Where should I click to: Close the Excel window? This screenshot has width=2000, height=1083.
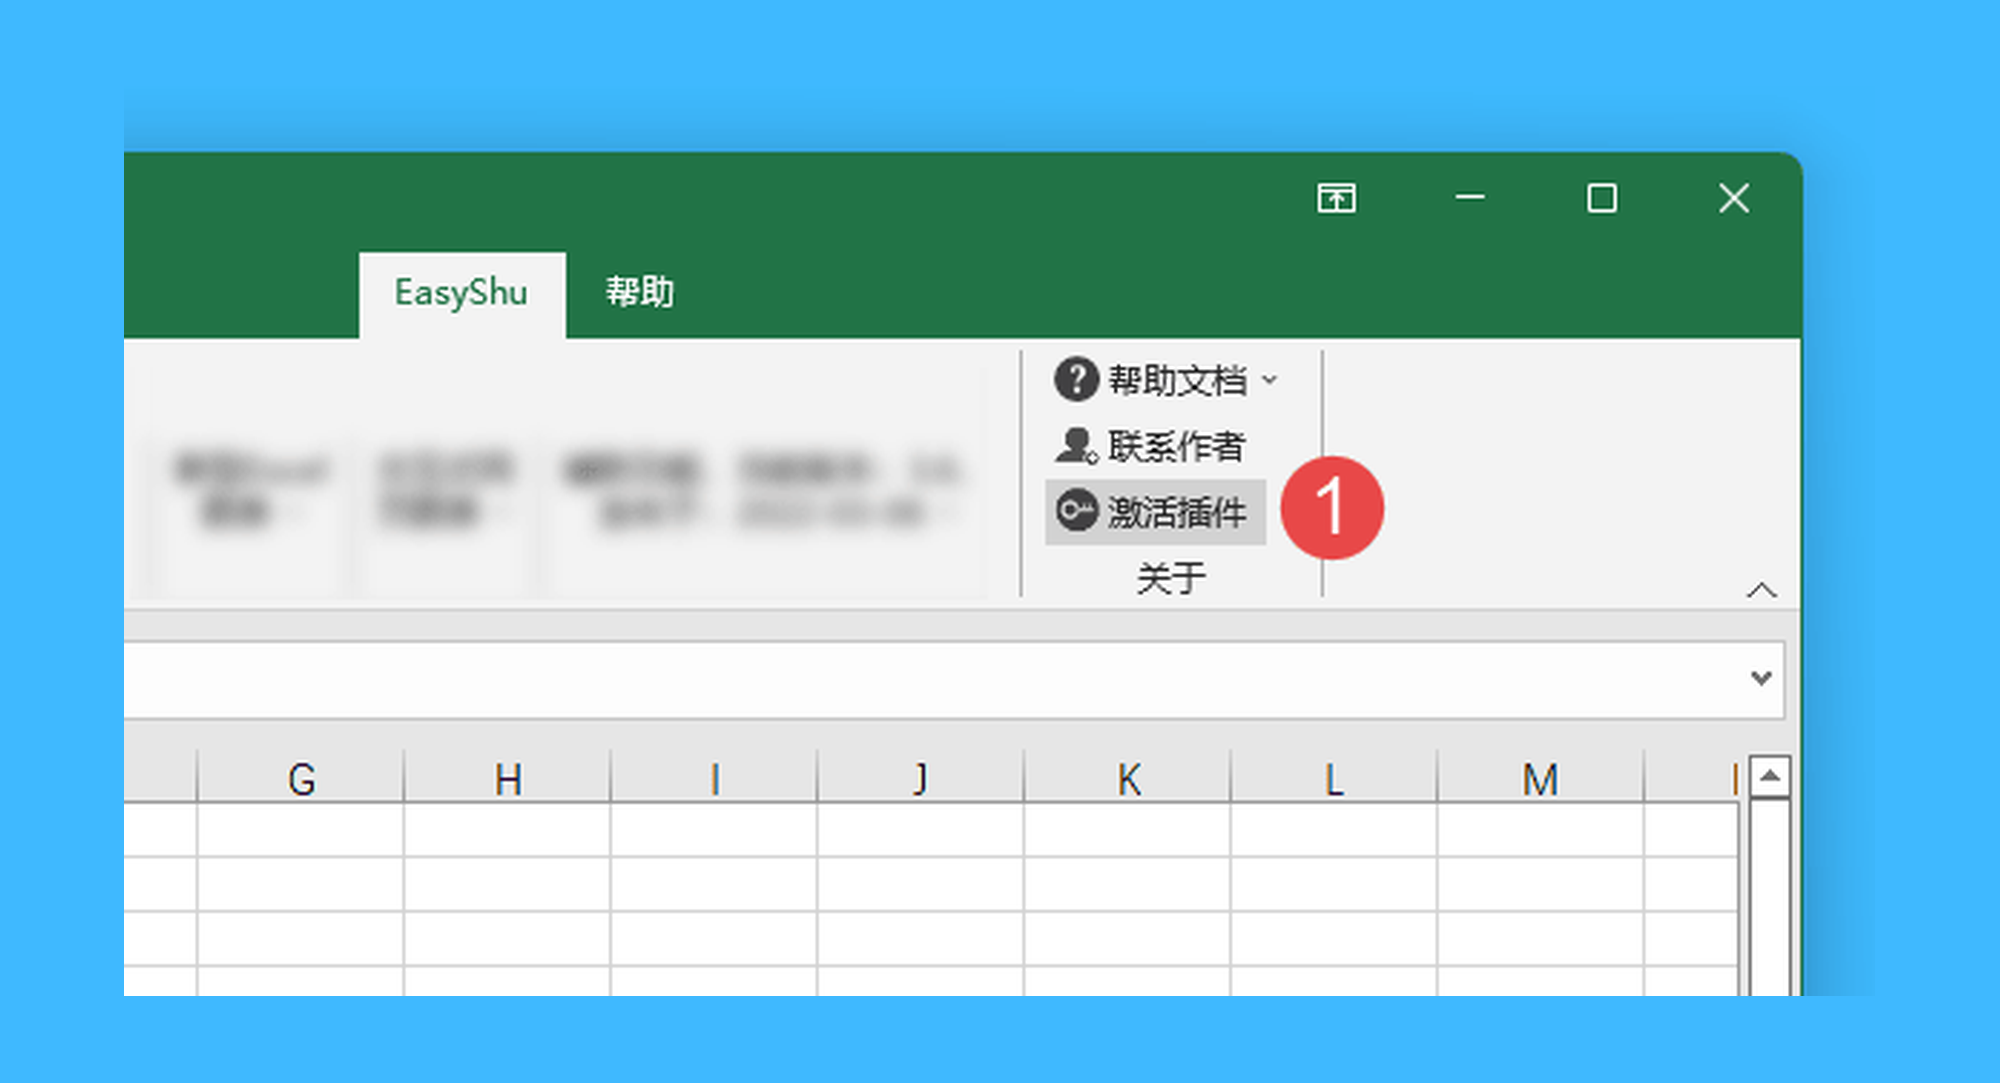[1733, 198]
